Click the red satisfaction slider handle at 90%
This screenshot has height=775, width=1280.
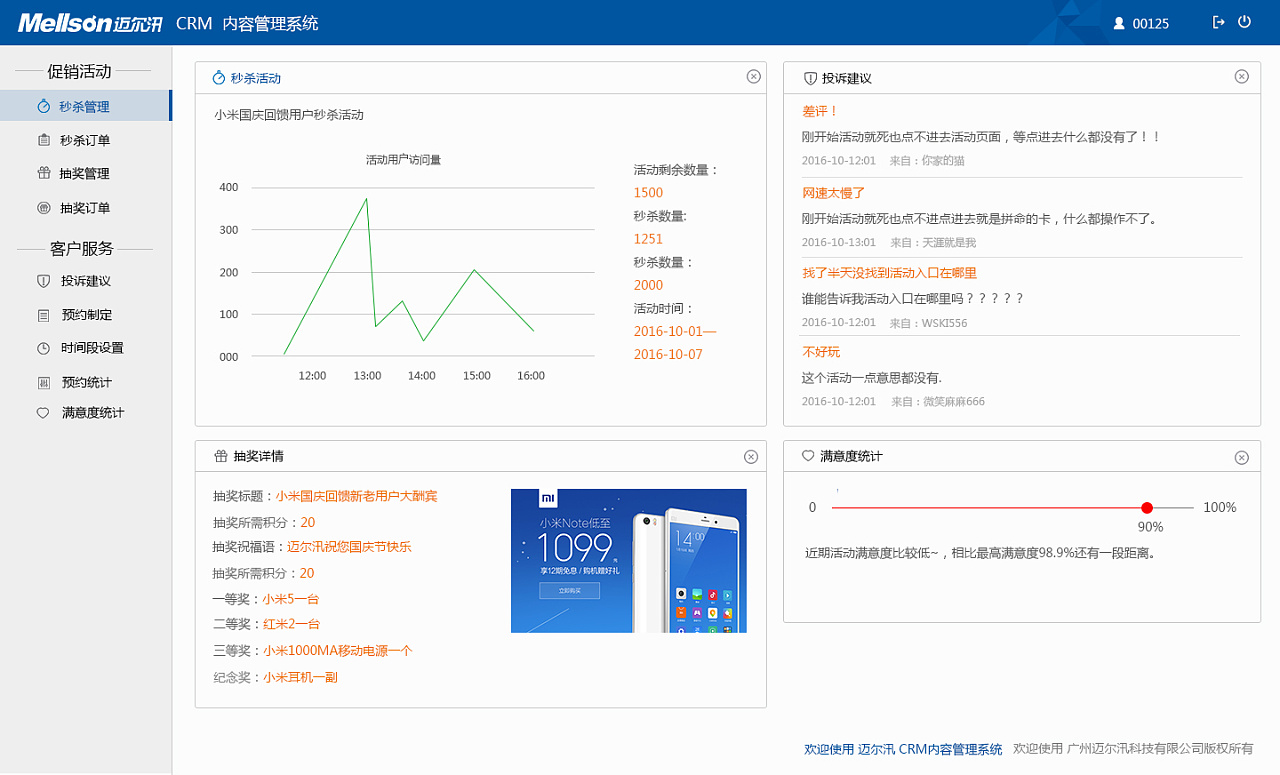[x=1147, y=508]
